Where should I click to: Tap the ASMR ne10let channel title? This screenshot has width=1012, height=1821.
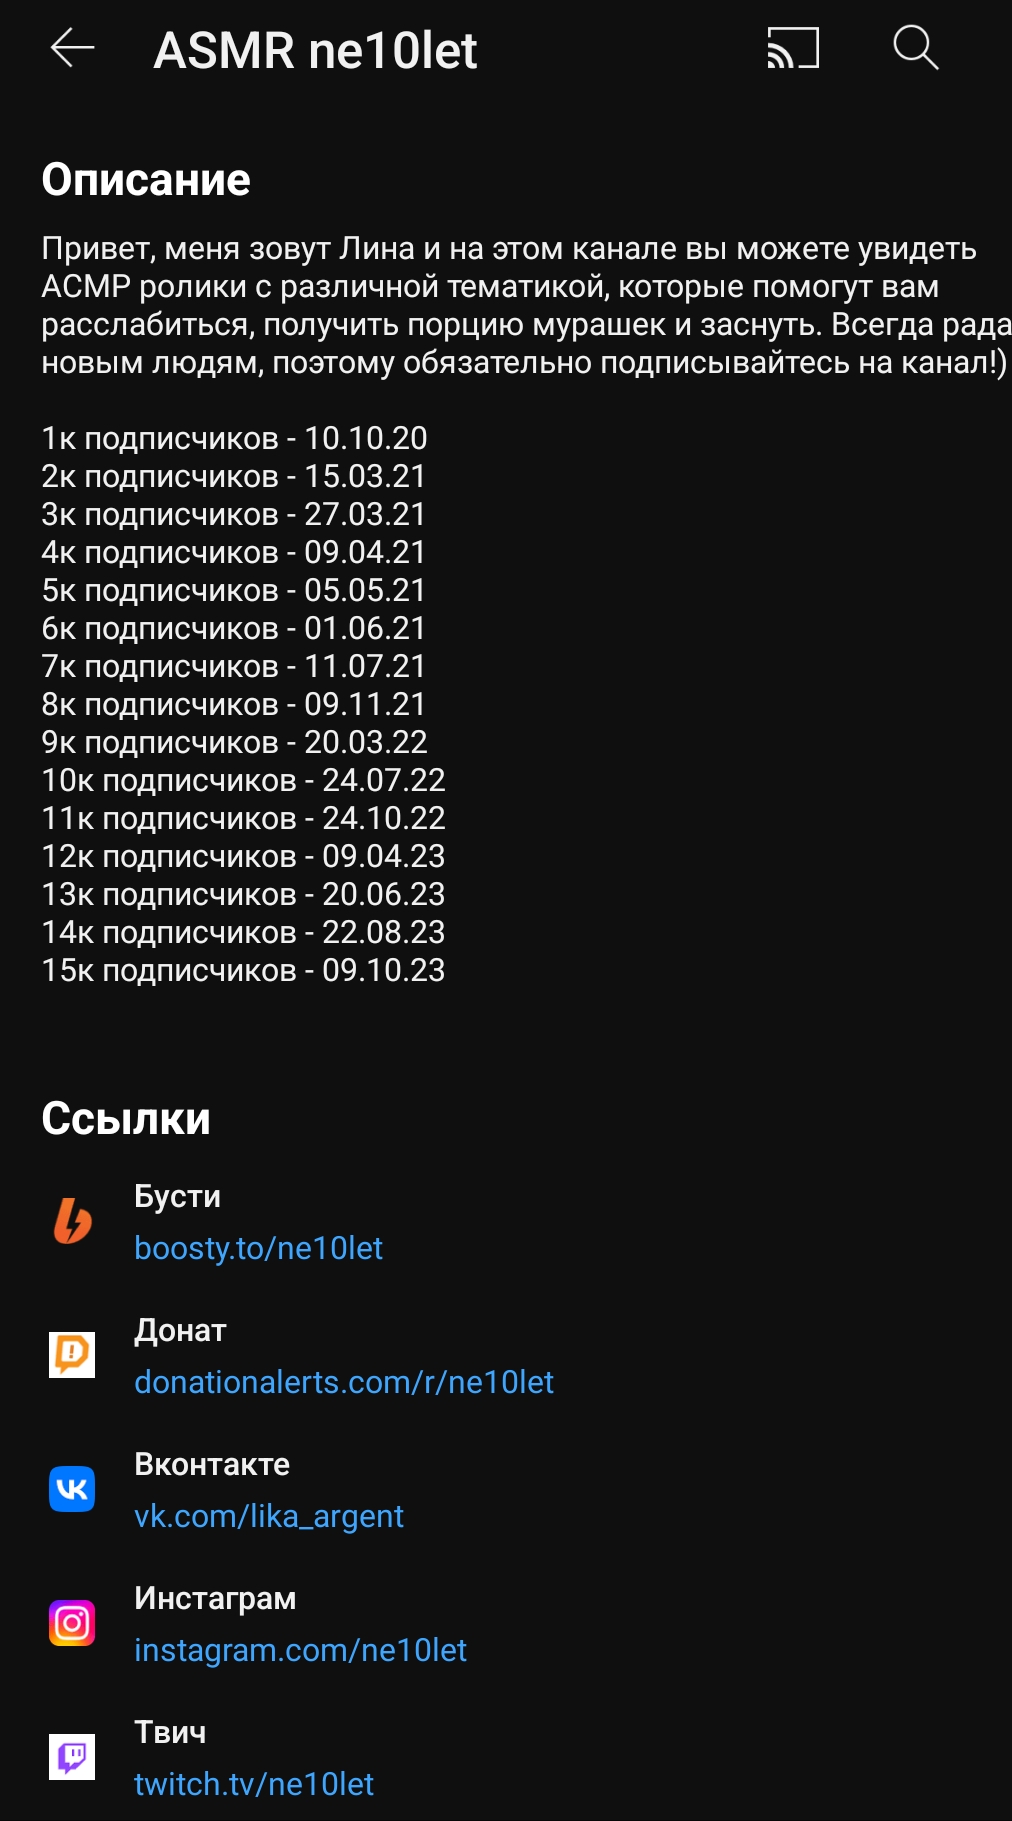pos(315,50)
